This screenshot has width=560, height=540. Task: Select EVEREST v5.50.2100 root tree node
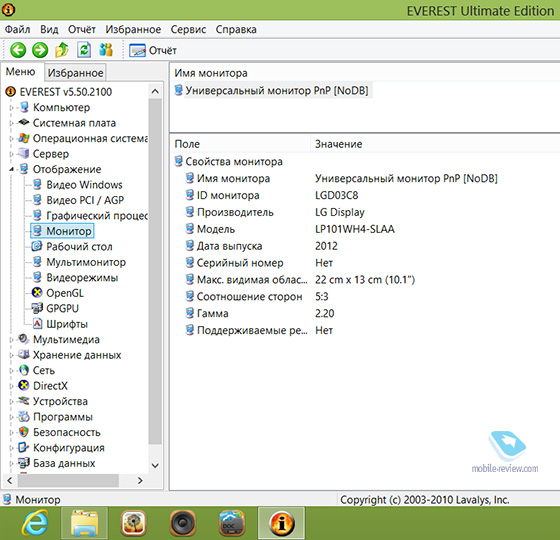(x=66, y=92)
